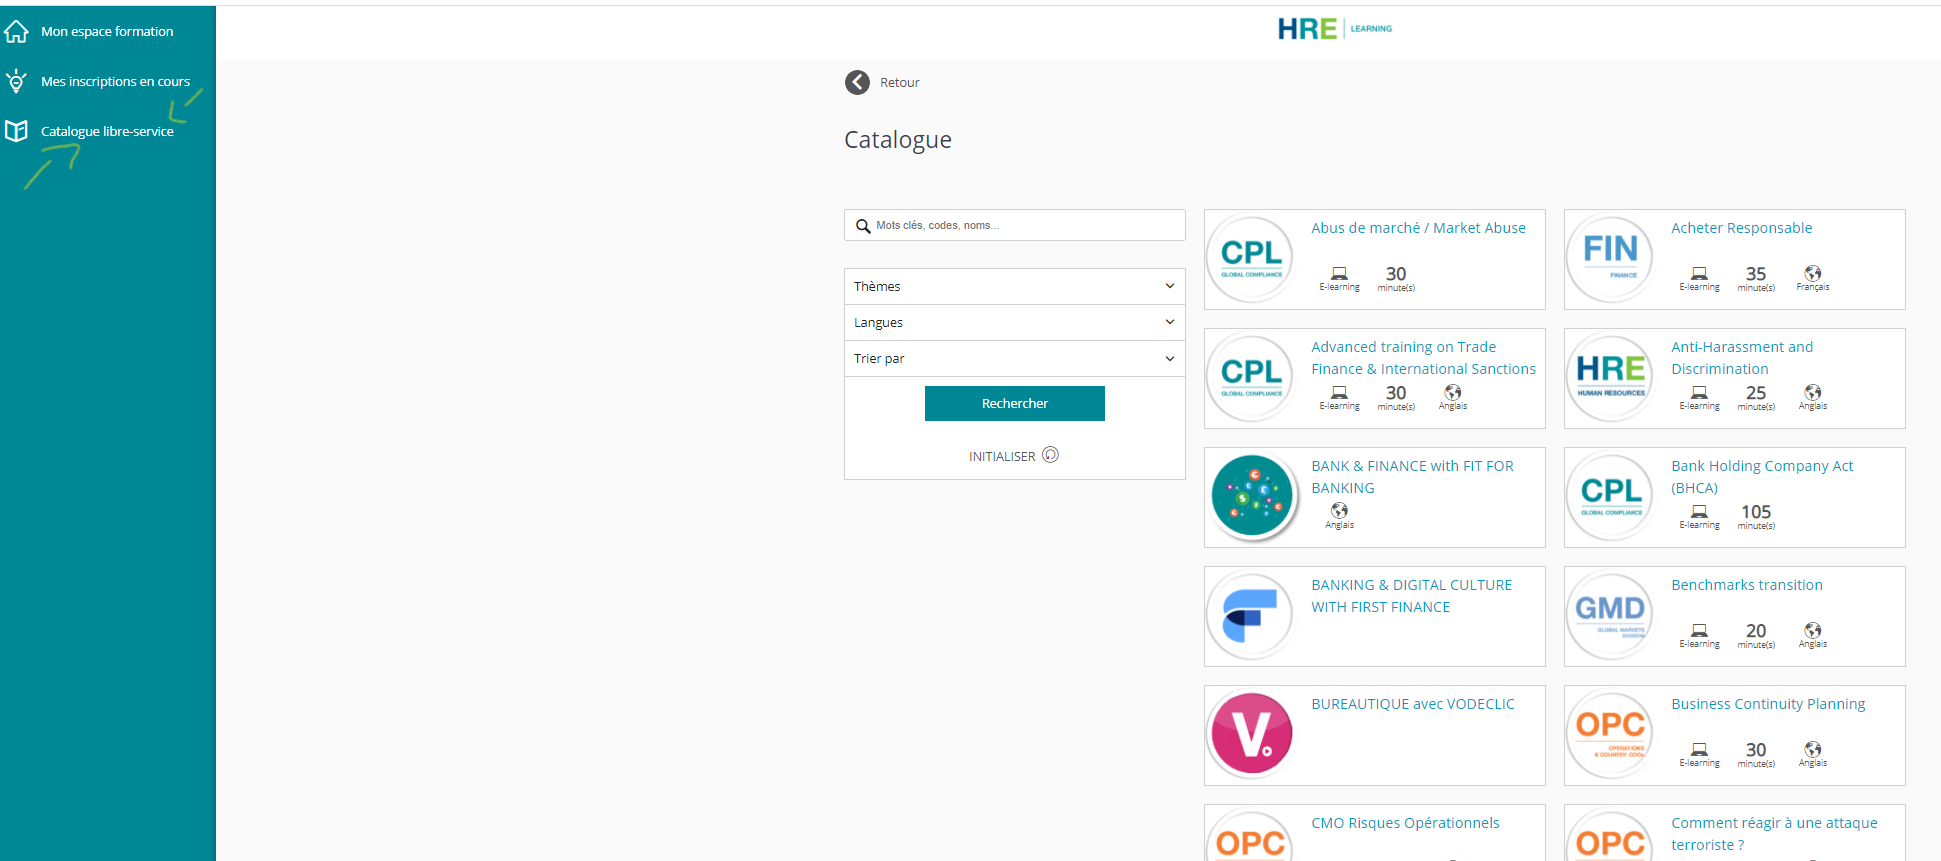Image resolution: width=1941 pixels, height=861 pixels.
Task: Click the Catalogue page heading
Action: coord(898,140)
